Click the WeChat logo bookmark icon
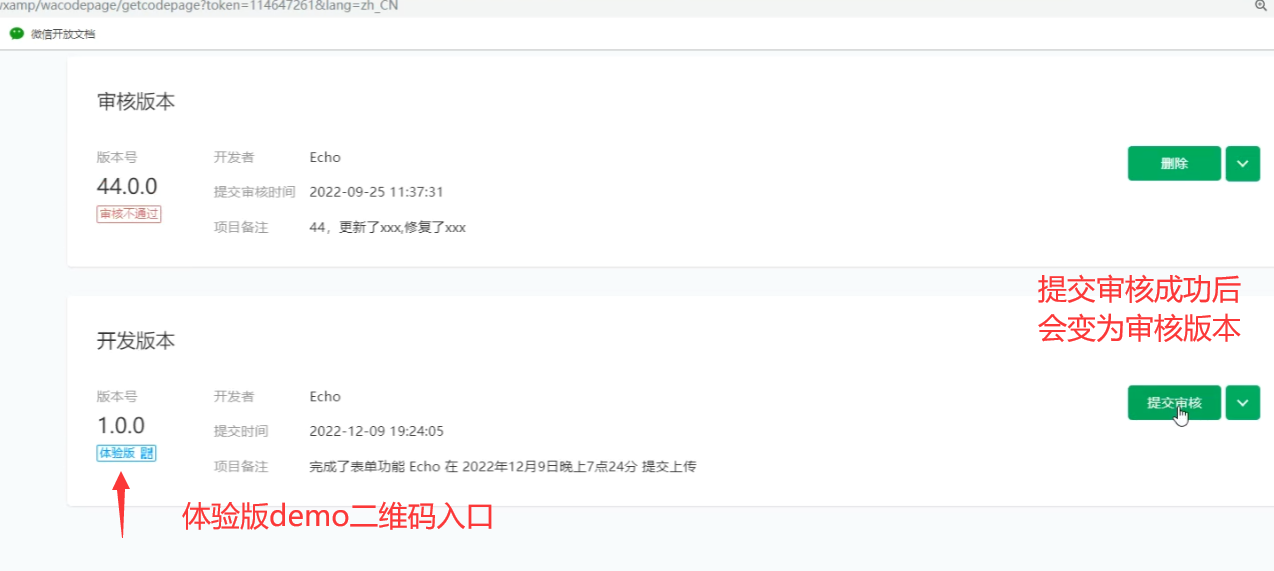 [17, 33]
